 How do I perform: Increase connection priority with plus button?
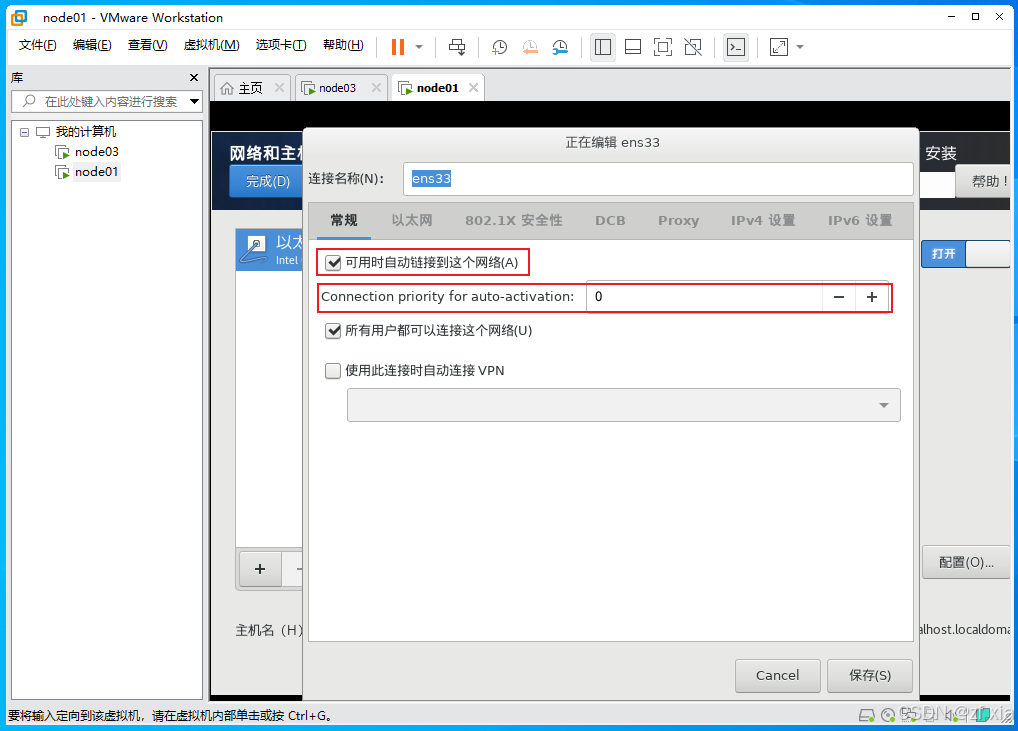coord(872,297)
